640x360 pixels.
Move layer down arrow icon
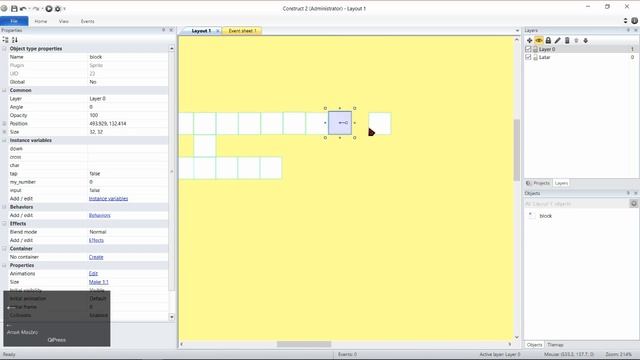pyautogui.click(x=586, y=40)
